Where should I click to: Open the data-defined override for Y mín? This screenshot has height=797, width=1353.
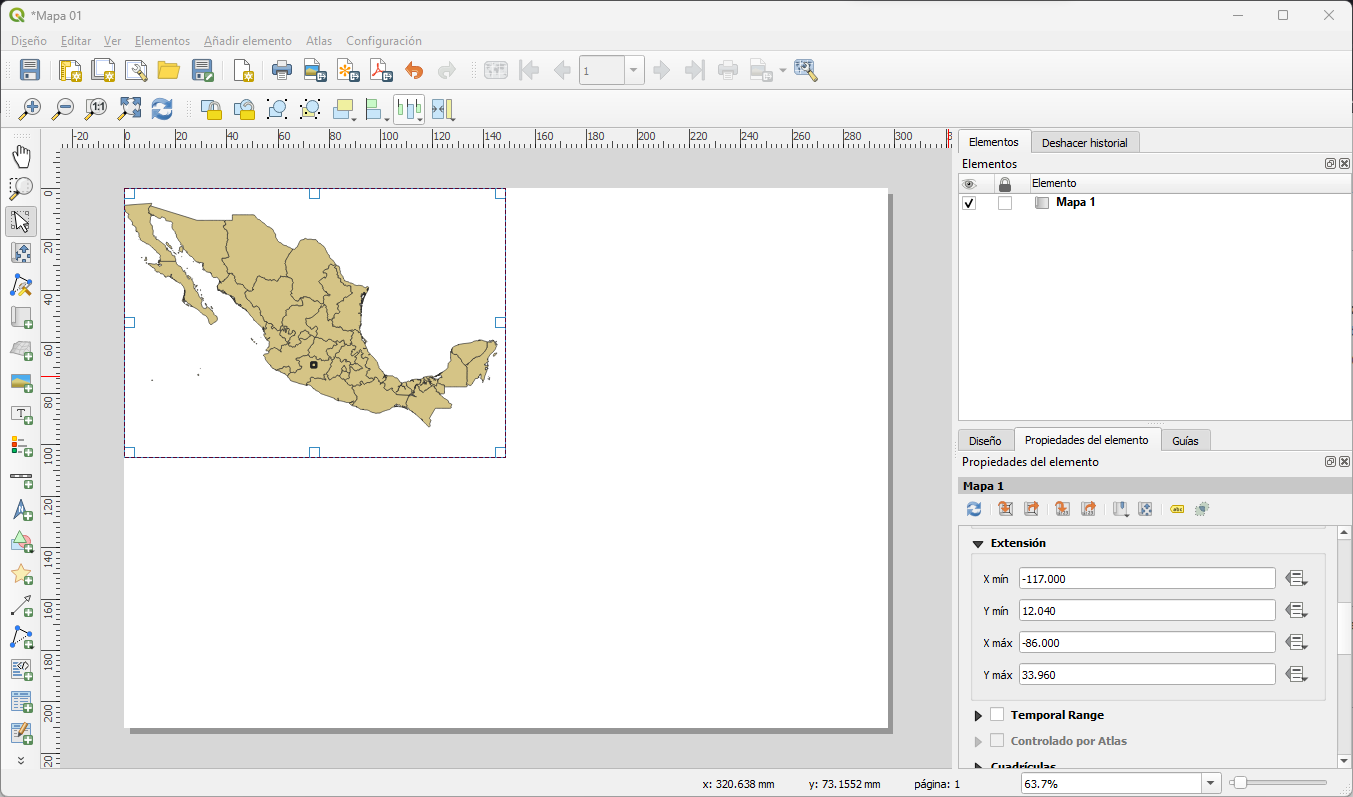pyautogui.click(x=1297, y=611)
